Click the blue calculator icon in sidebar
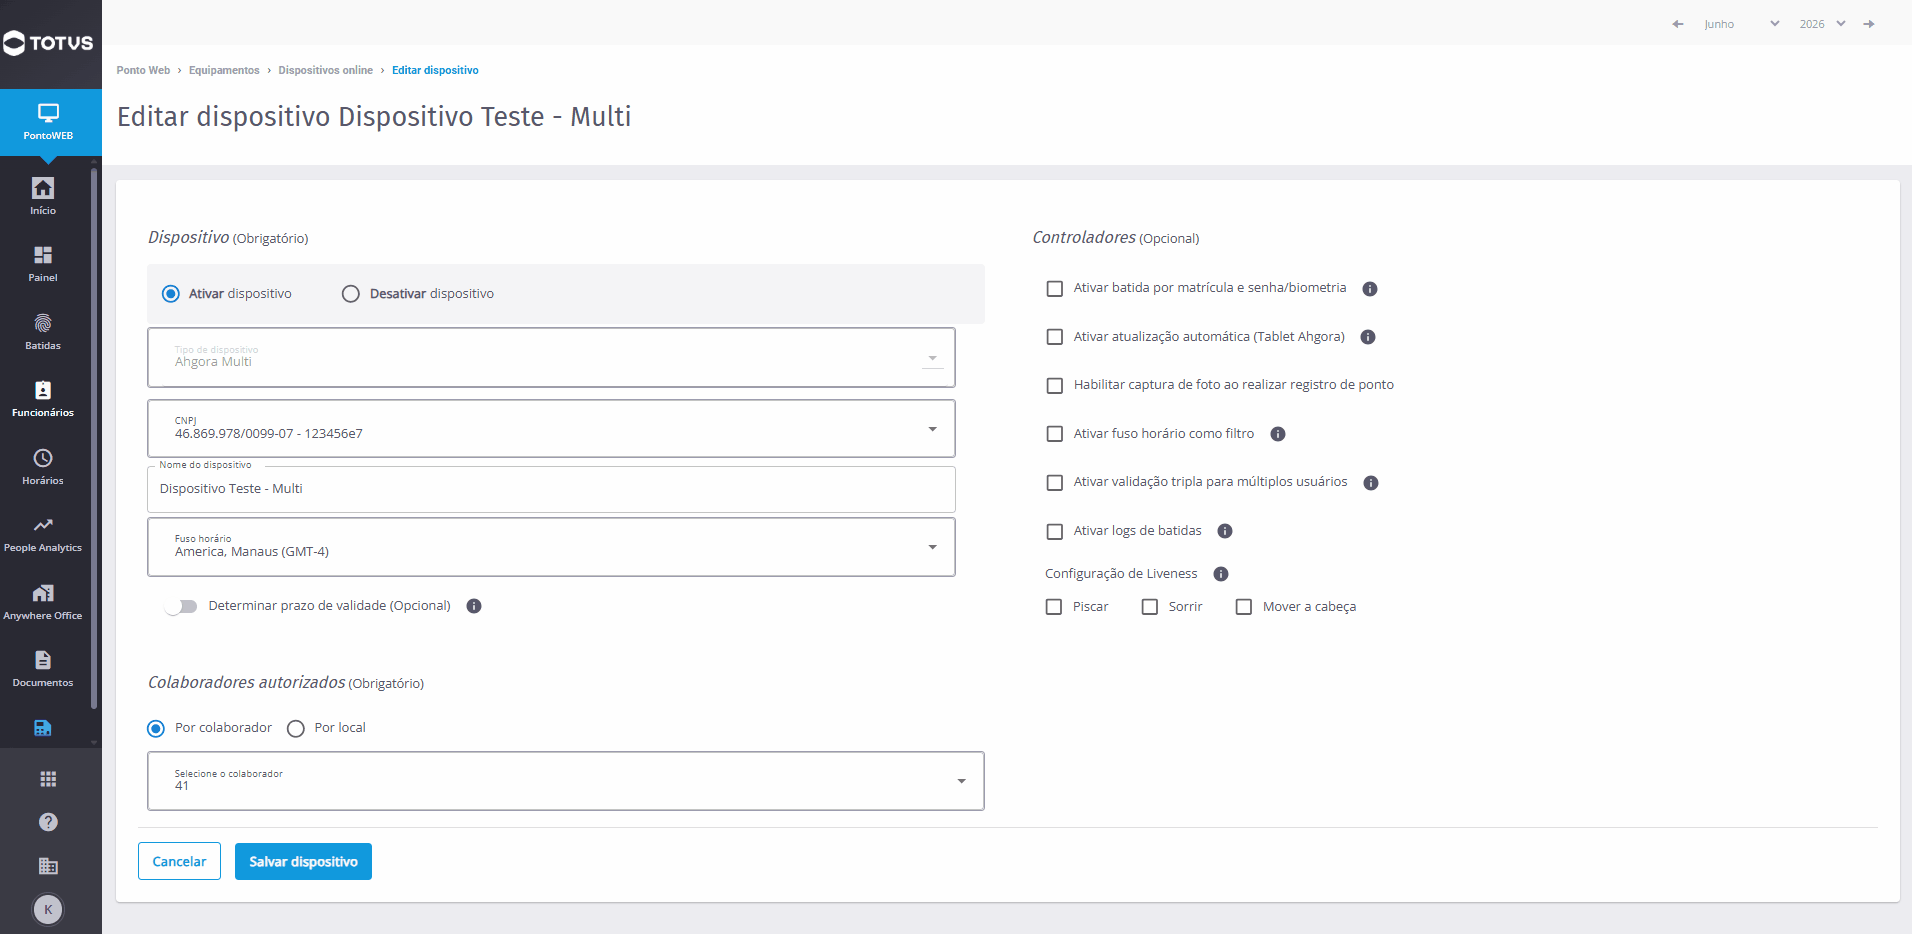This screenshot has height=934, width=1912. pyautogui.click(x=43, y=728)
